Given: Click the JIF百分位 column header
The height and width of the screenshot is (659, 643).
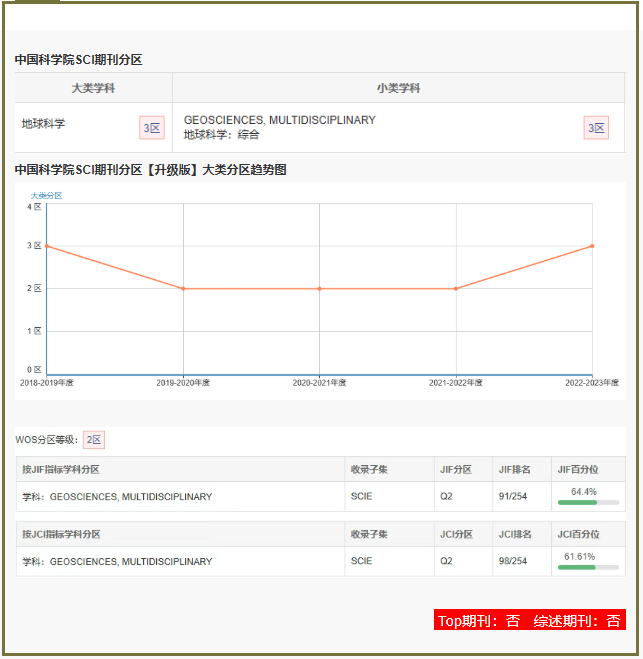Looking at the screenshot, I should click(x=578, y=470).
